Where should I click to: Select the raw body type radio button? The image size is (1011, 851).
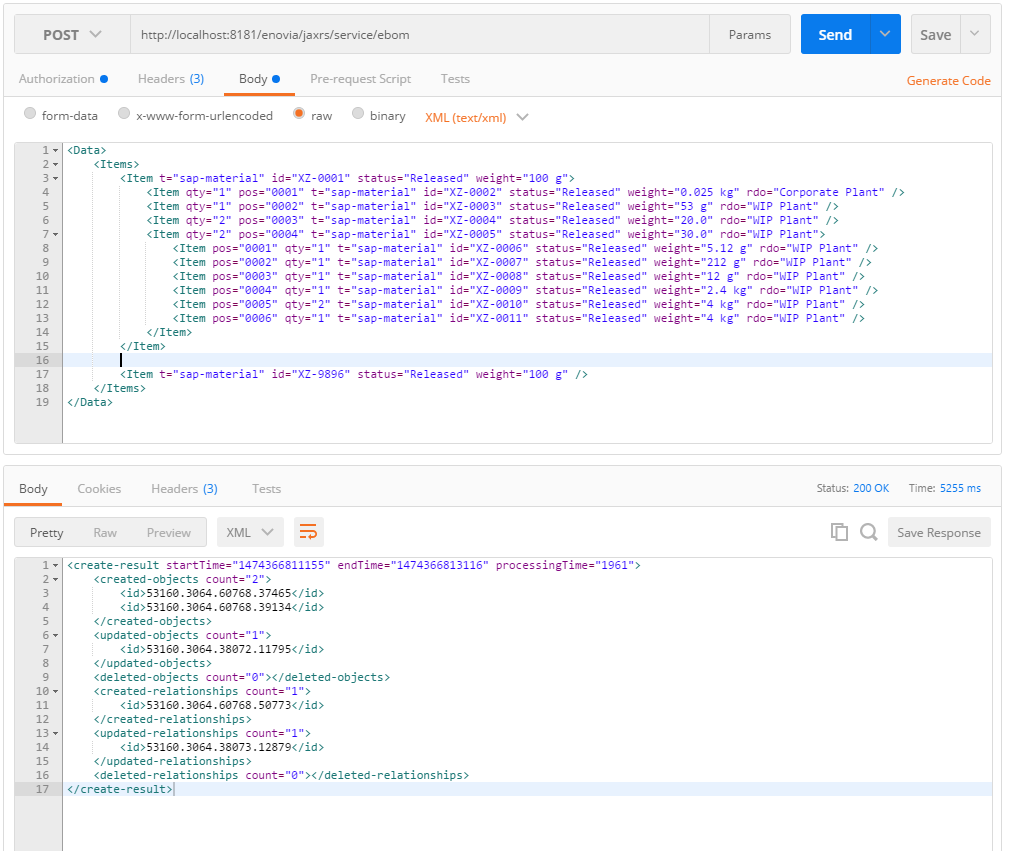(299, 115)
